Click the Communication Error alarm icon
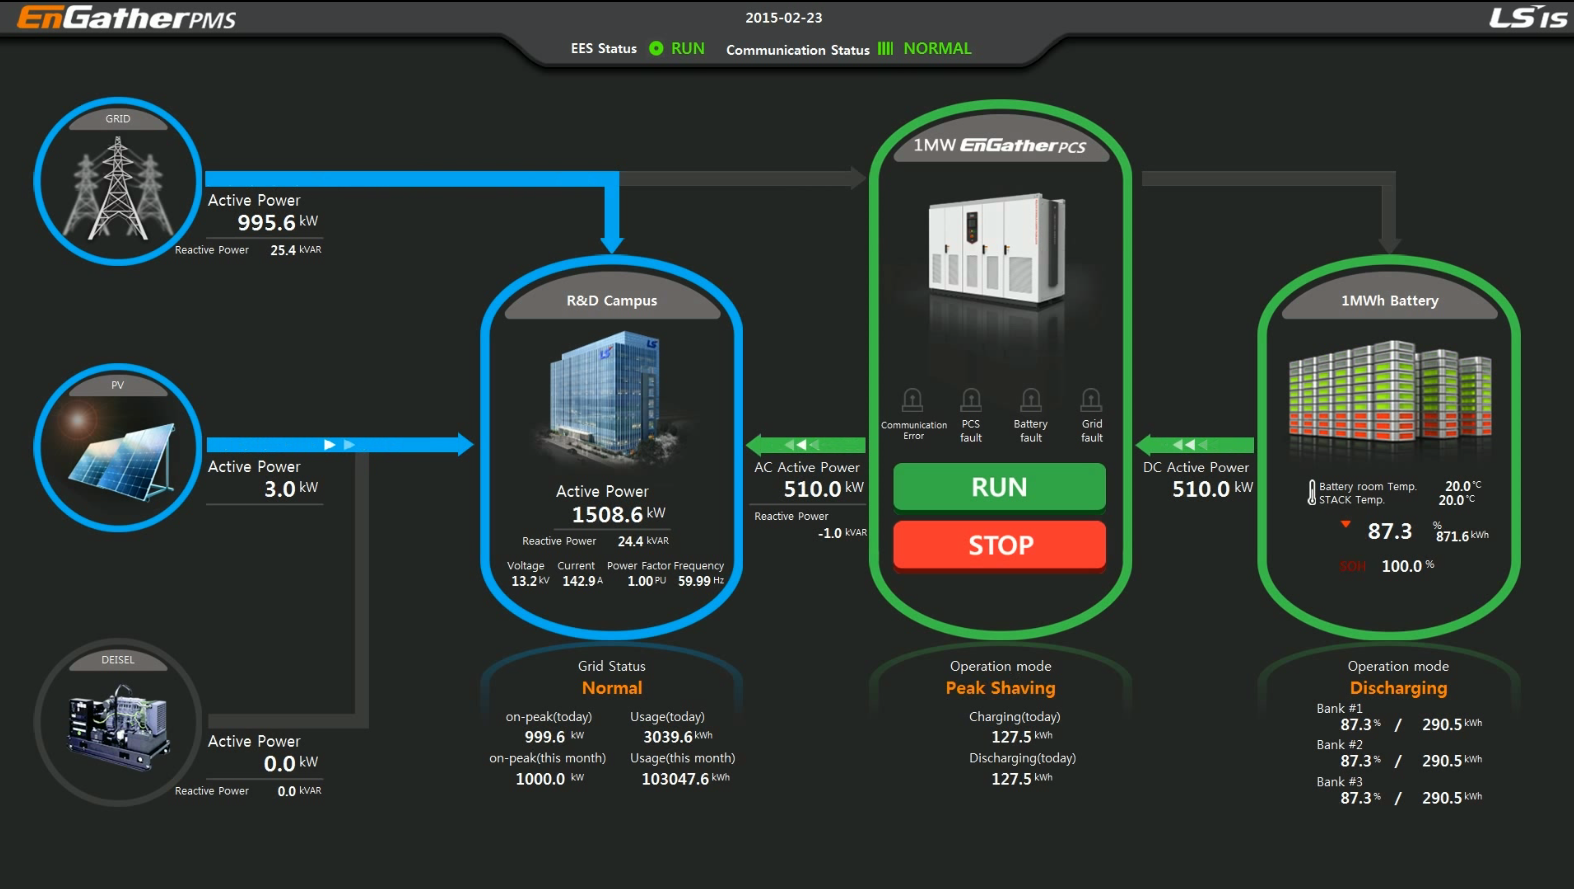Image resolution: width=1574 pixels, height=889 pixels. coord(913,400)
